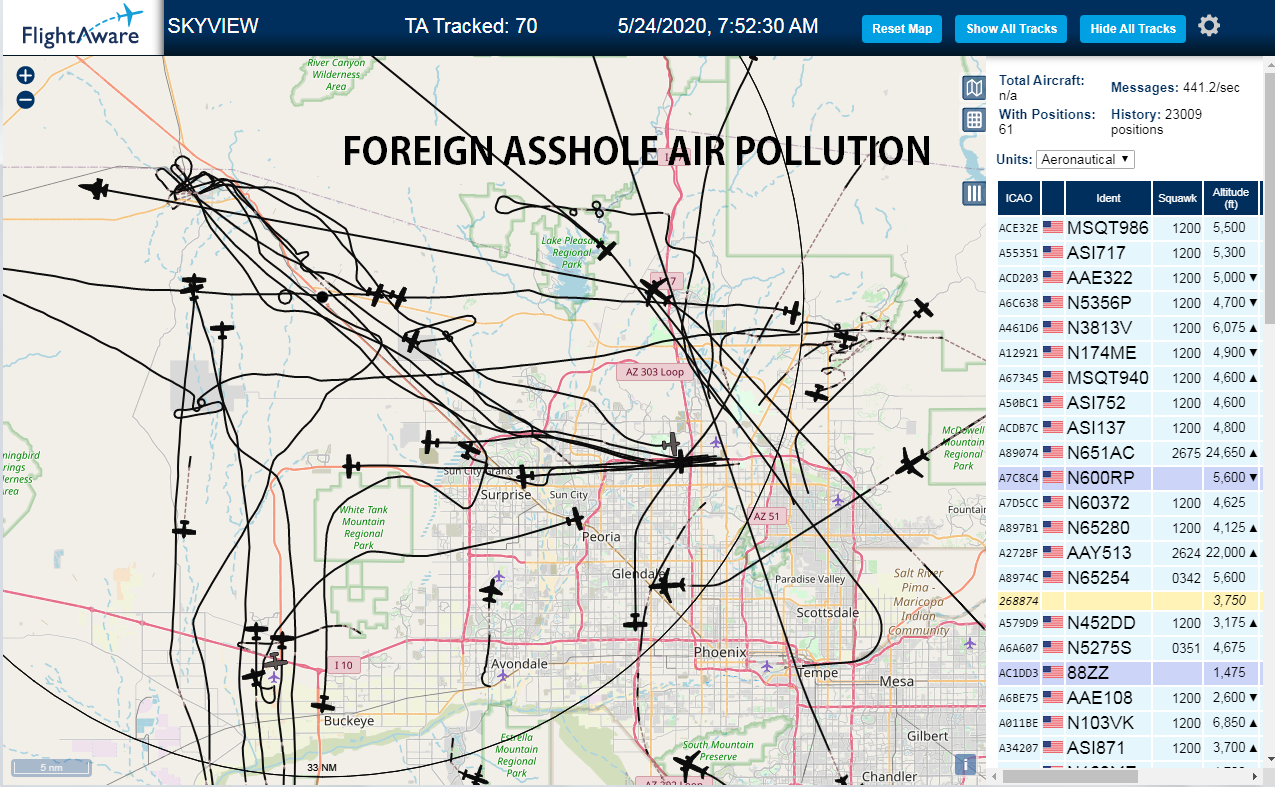The width and height of the screenshot is (1275, 787).
Task: Click the US flag beside N651AC
Action: tap(1053, 453)
